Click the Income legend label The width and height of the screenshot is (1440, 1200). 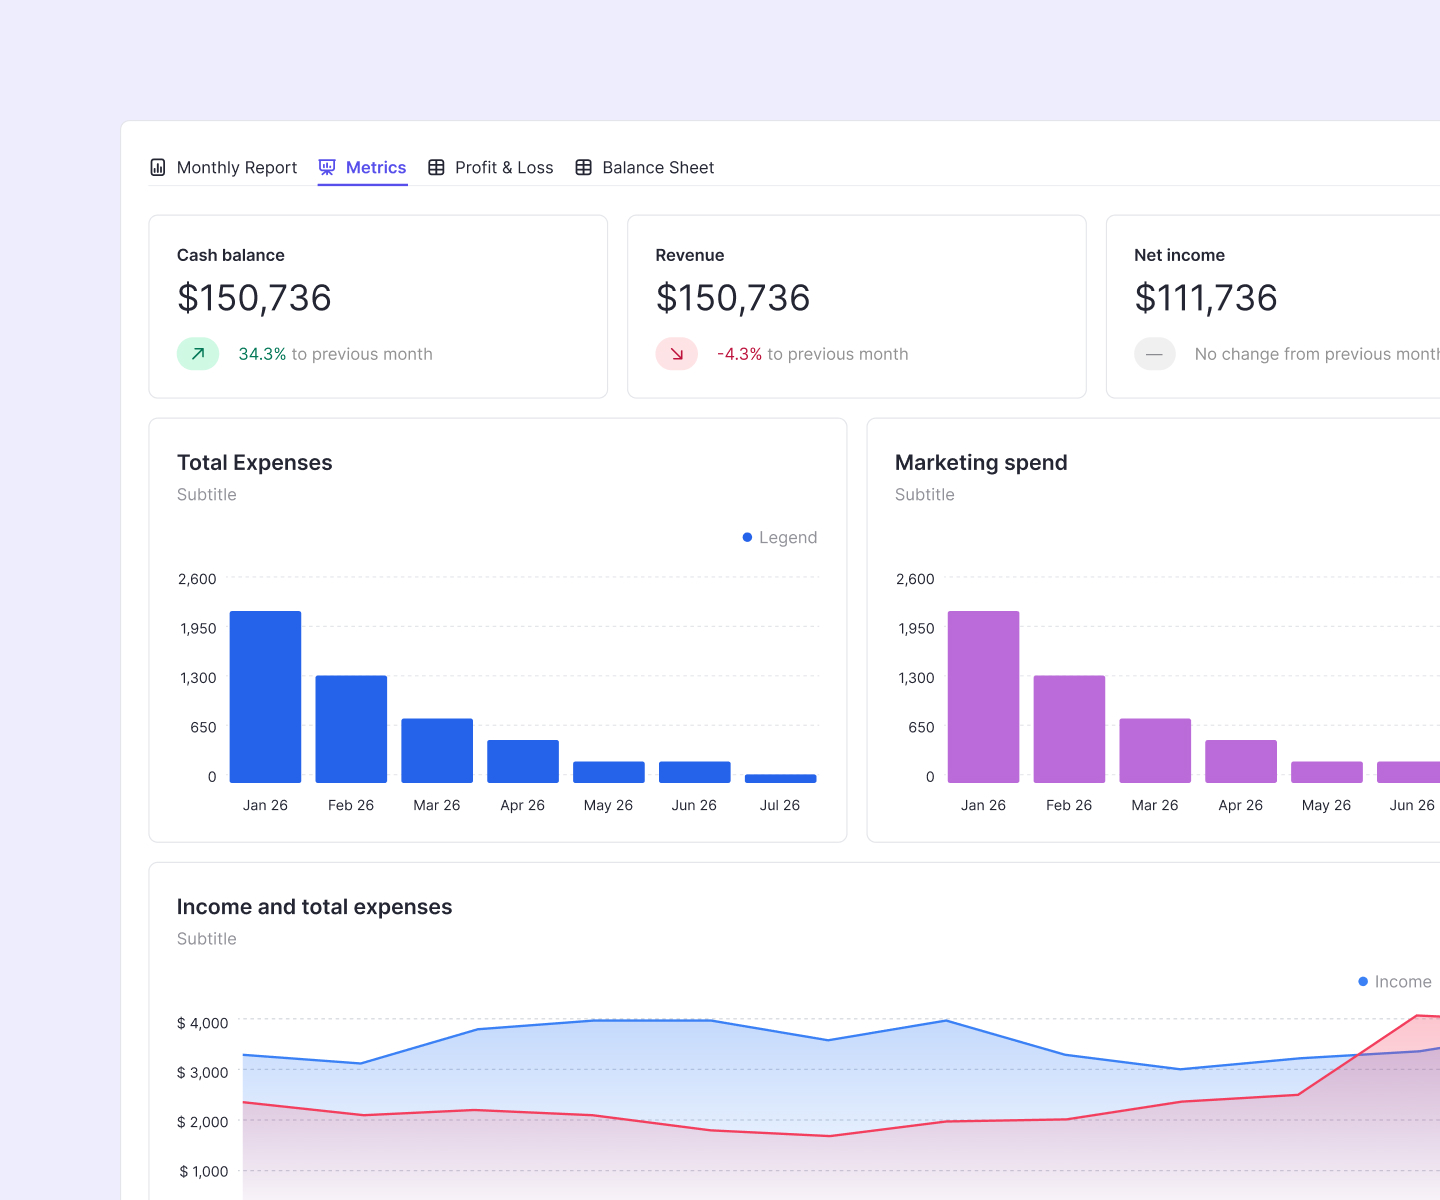coord(1403,981)
